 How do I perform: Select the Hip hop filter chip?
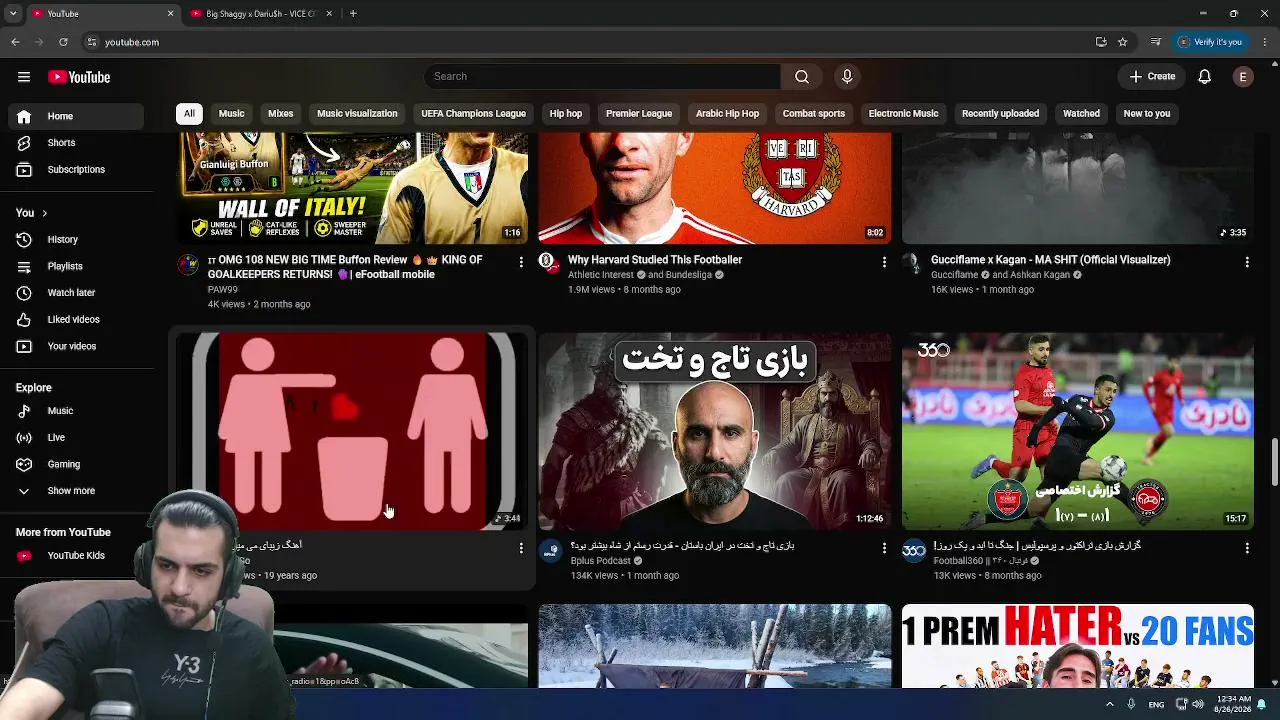click(x=566, y=114)
